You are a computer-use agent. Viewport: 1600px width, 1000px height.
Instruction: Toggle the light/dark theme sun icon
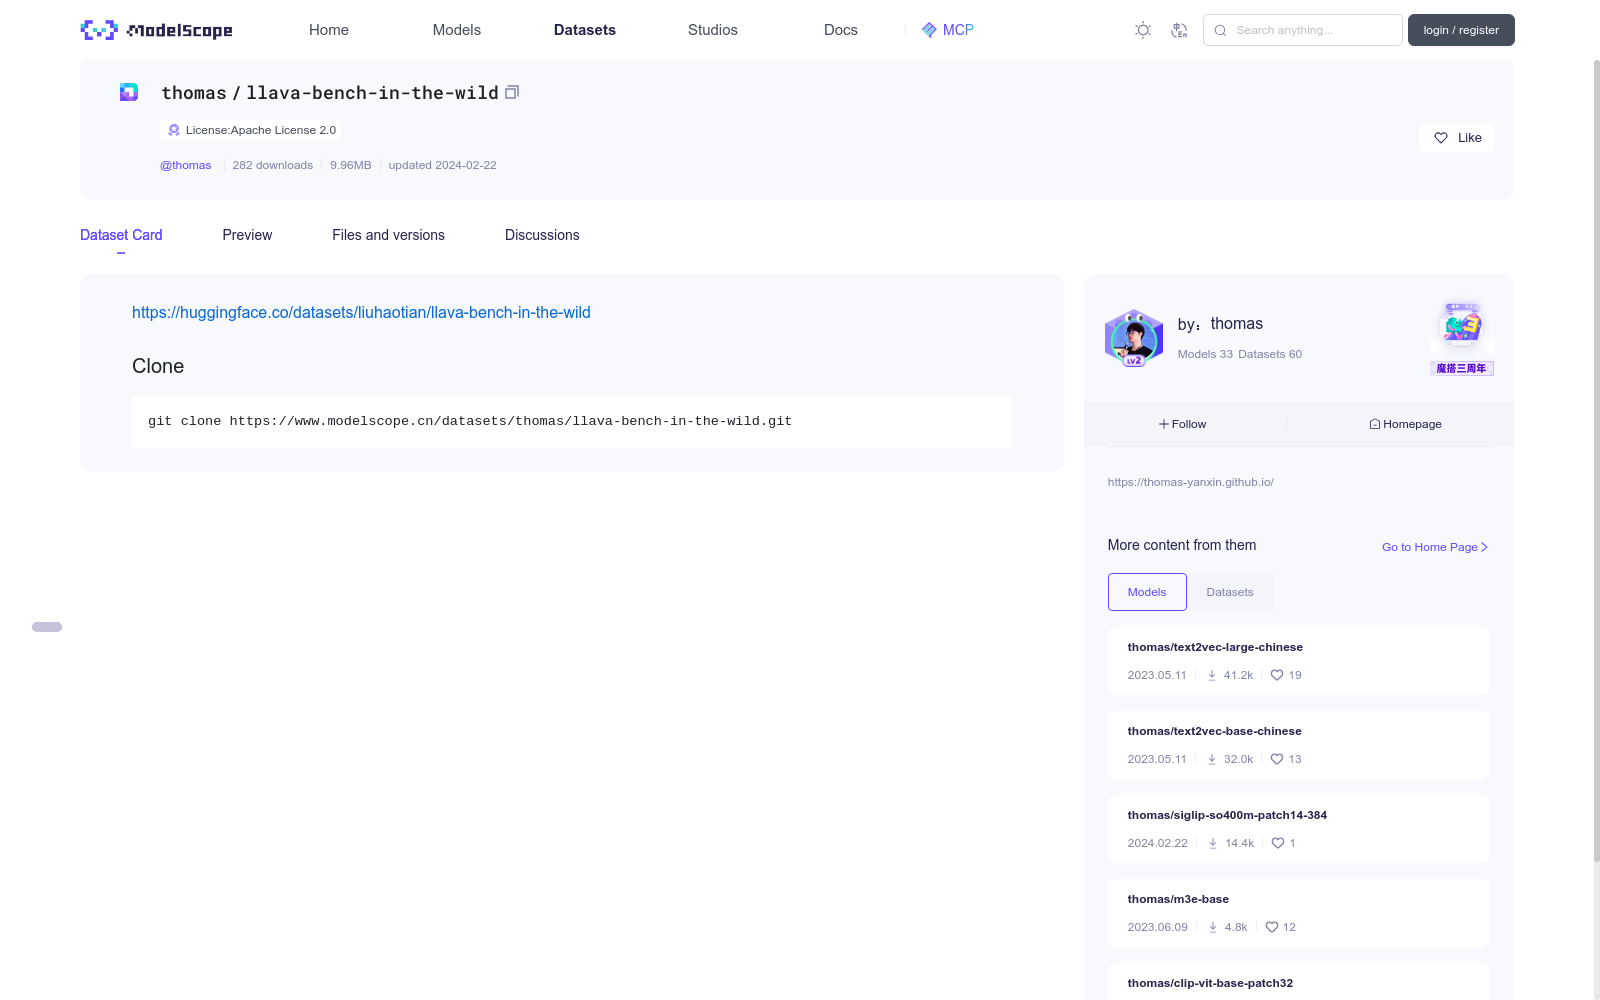click(x=1143, y=30)
